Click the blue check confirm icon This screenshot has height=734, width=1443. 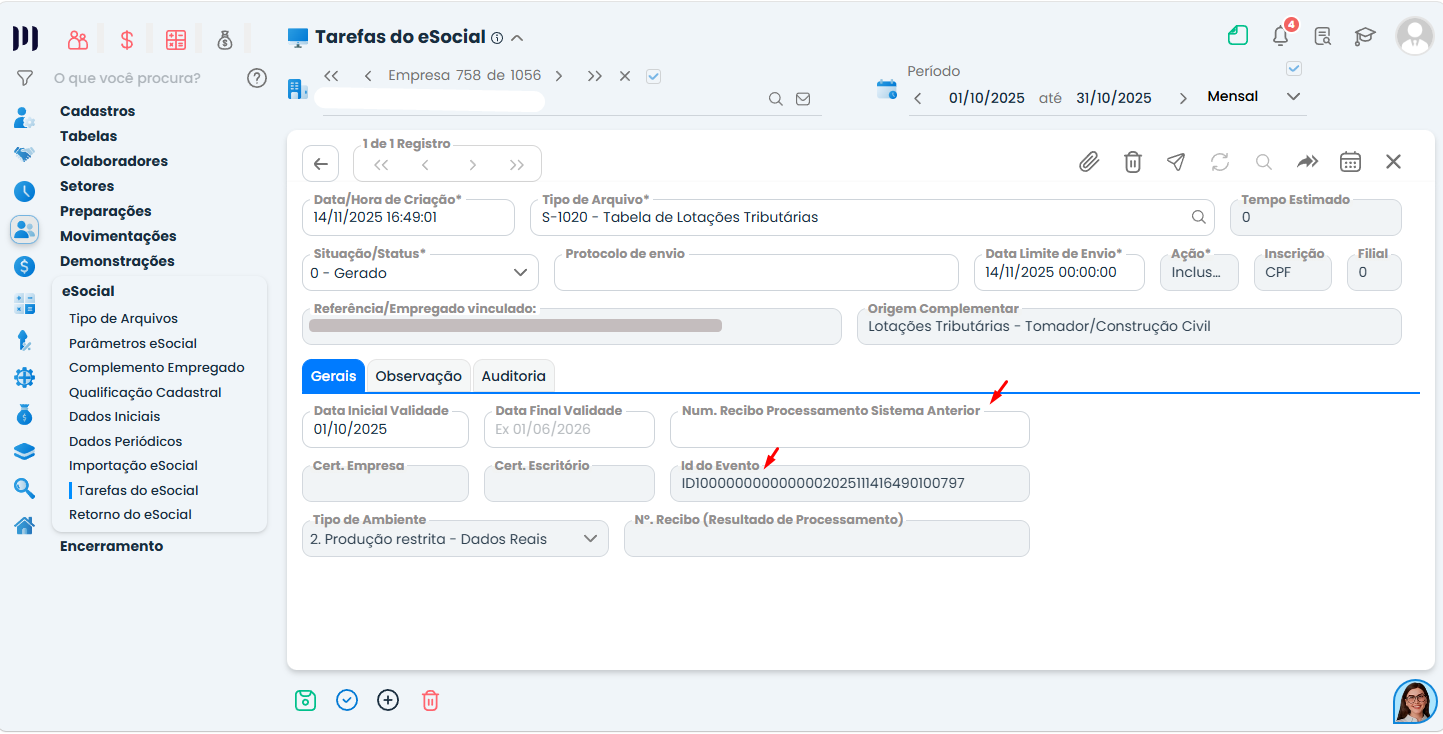click(347, 700)
